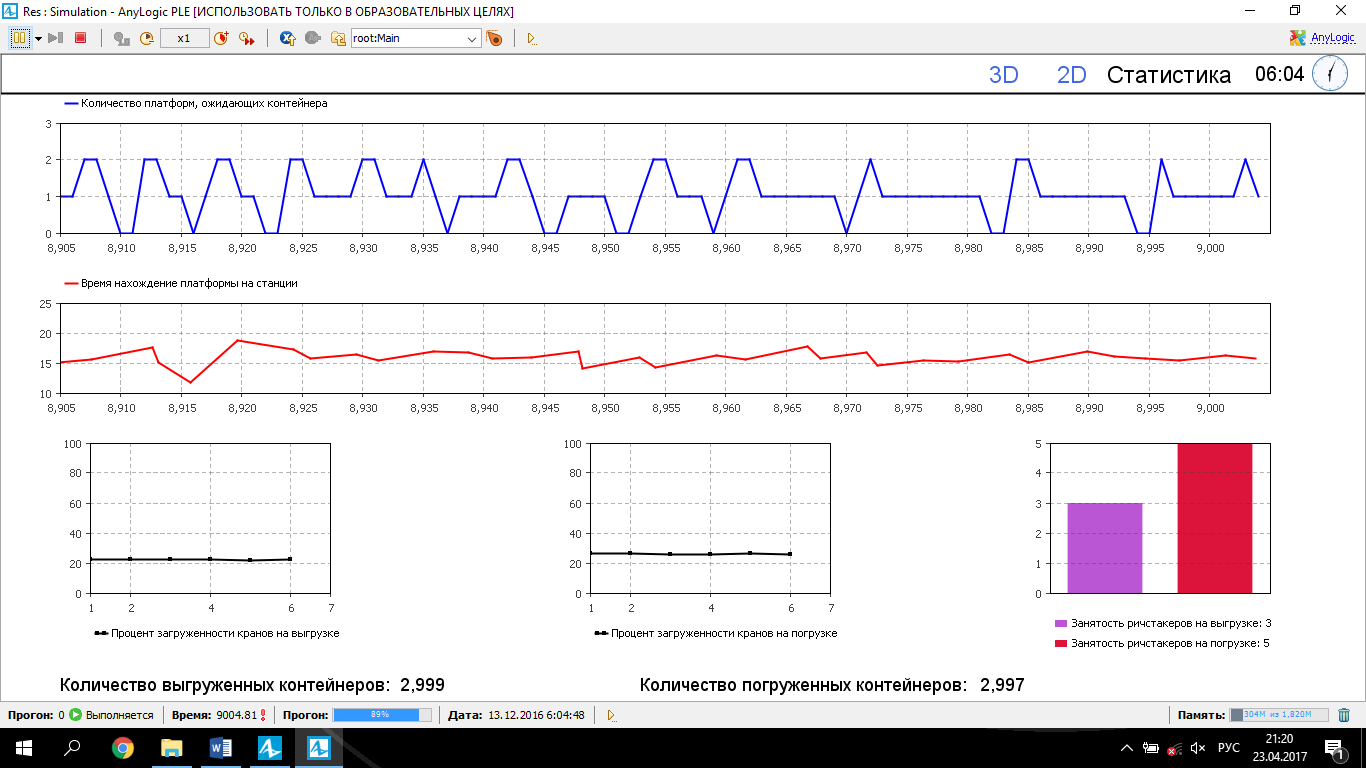Viewport: 1366px width, 768px height.
Task: Click the purple unloading reachstacker legend swatch
Action: [1061, 623]
